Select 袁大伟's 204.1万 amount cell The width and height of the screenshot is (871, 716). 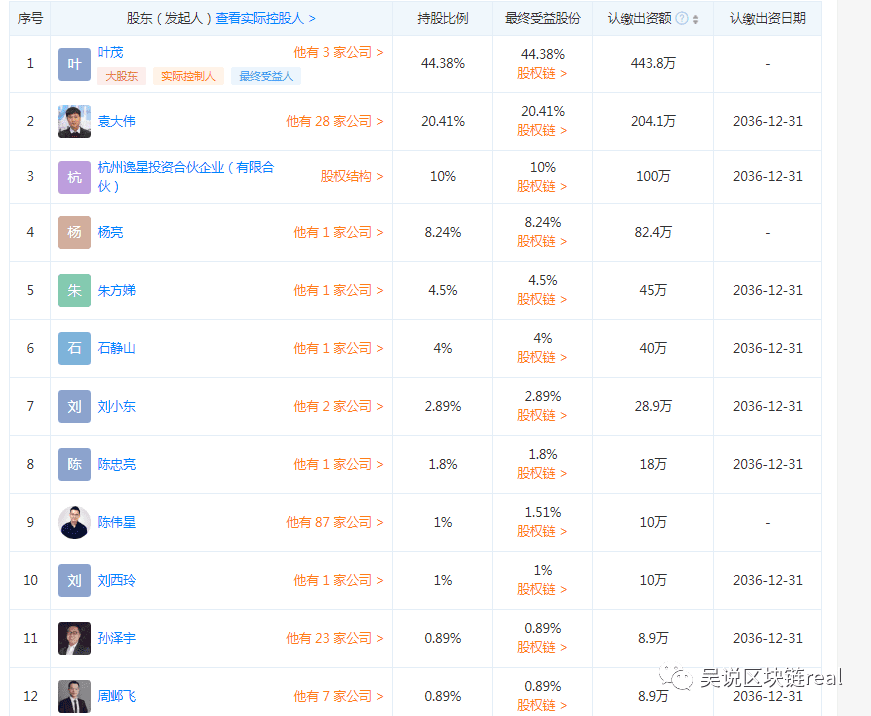click(653, 121)
